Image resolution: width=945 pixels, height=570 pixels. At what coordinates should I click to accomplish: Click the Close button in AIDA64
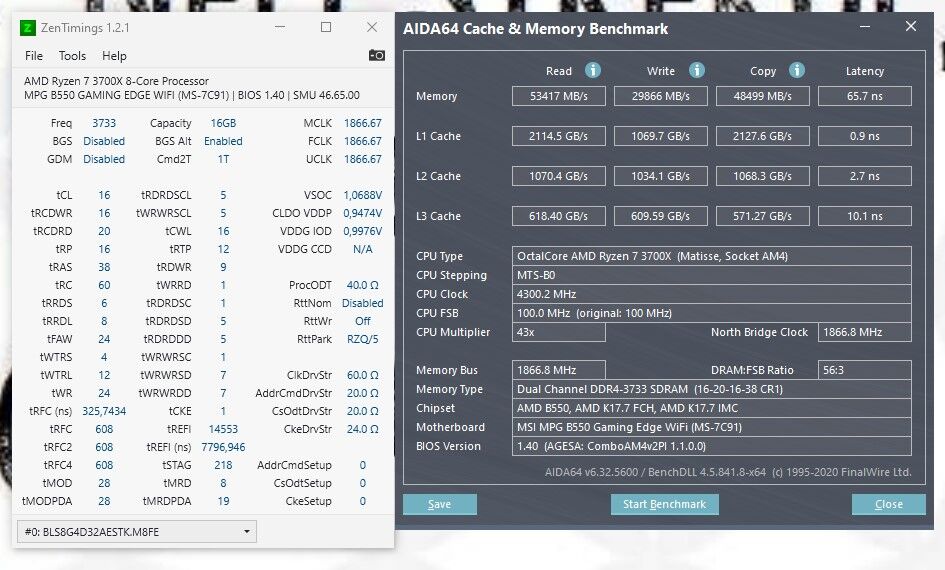(x=888, y=504)
